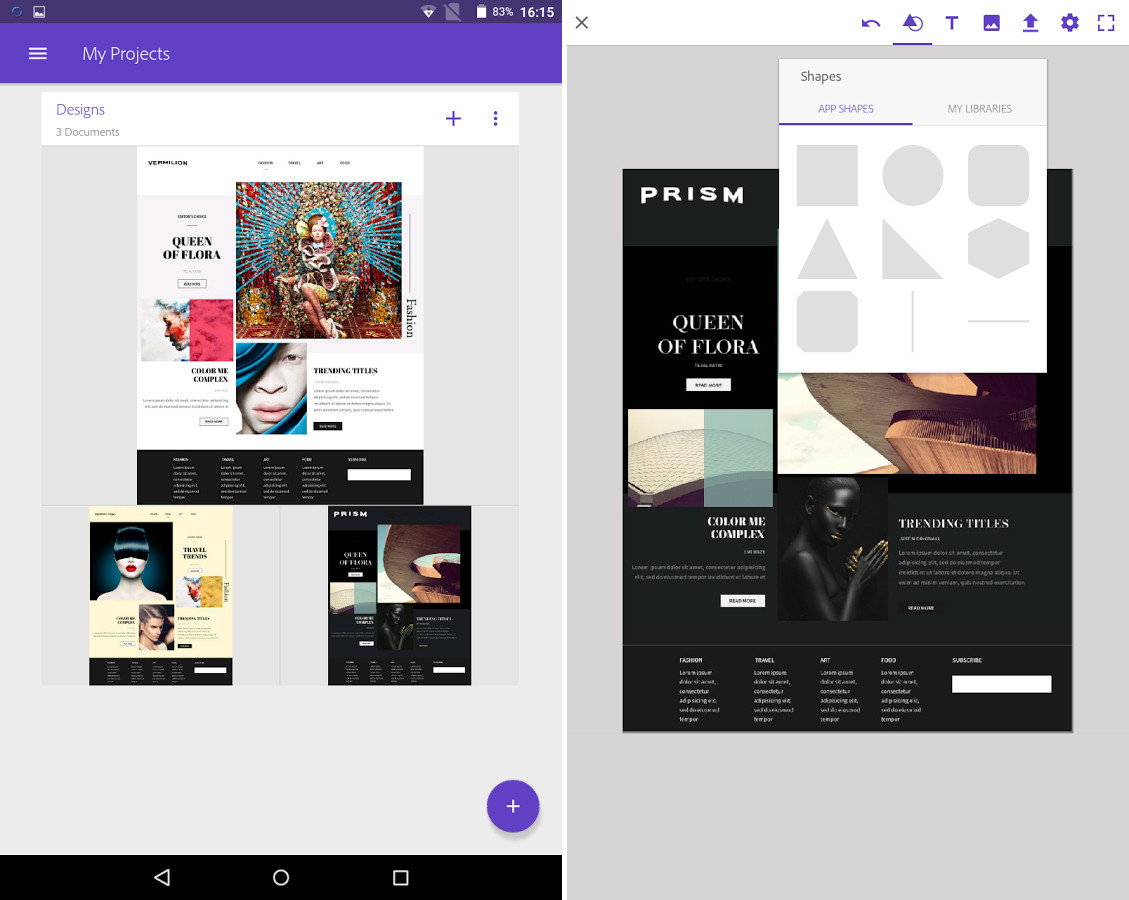Tap the Android home button
Screen dimensions: 1129x900
click(x=281, y=877)
